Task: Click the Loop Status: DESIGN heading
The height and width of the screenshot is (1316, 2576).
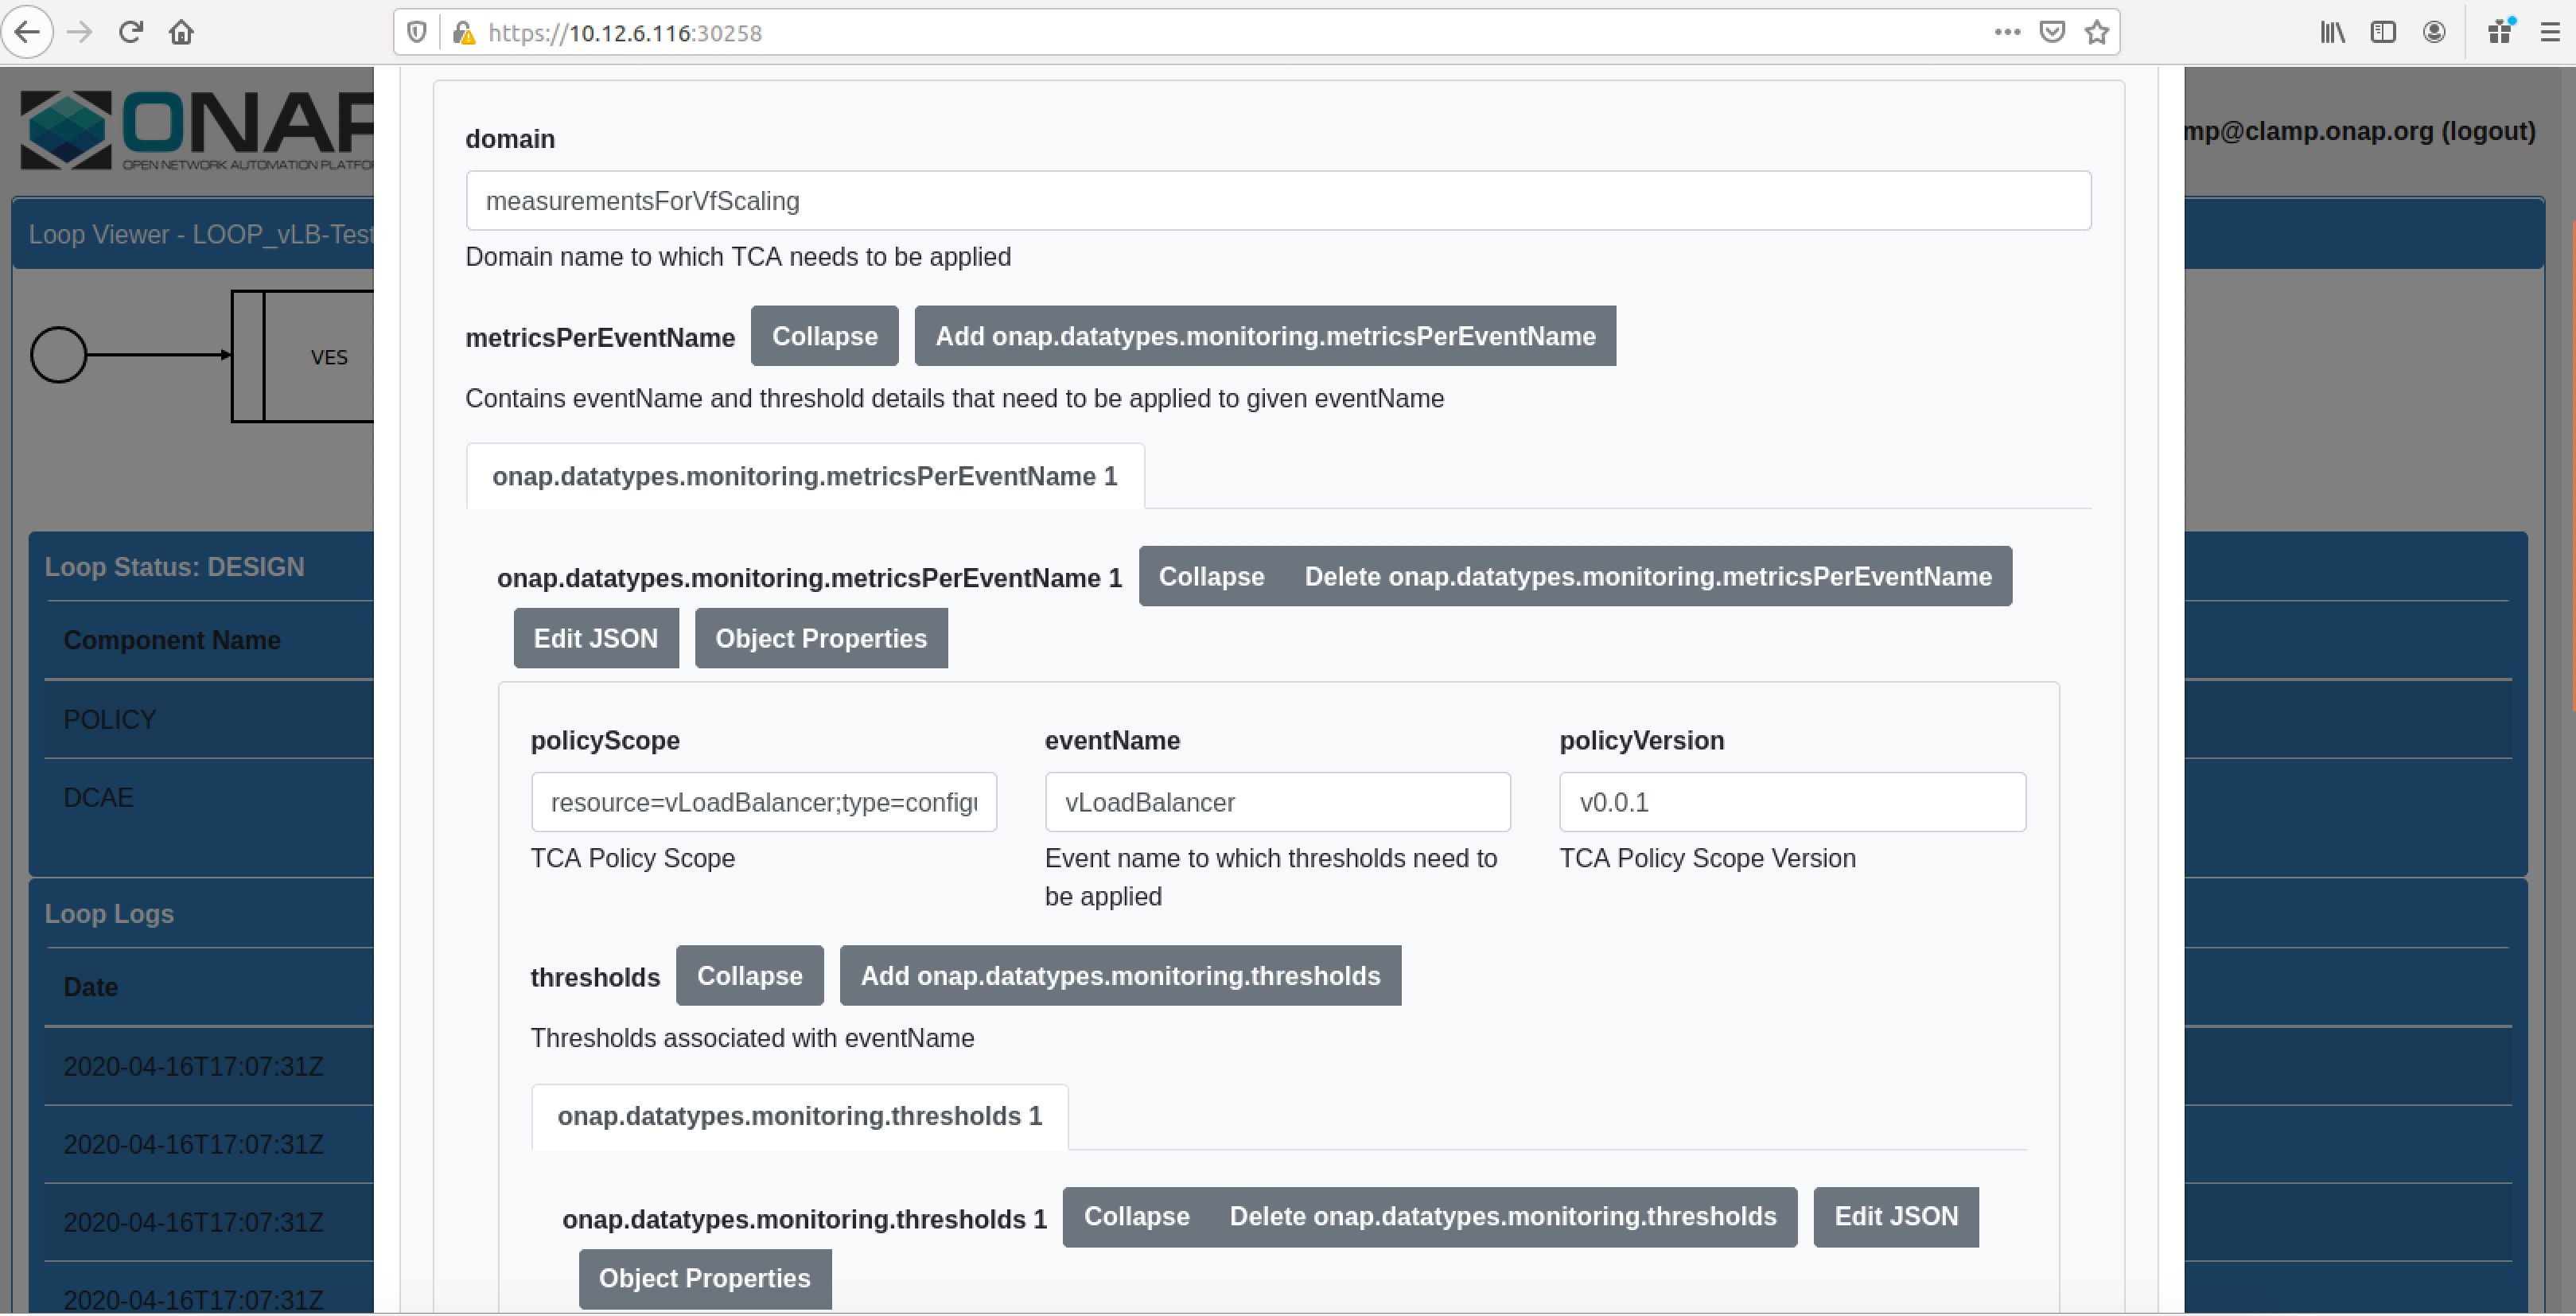Action: click(x=175, y=567)
